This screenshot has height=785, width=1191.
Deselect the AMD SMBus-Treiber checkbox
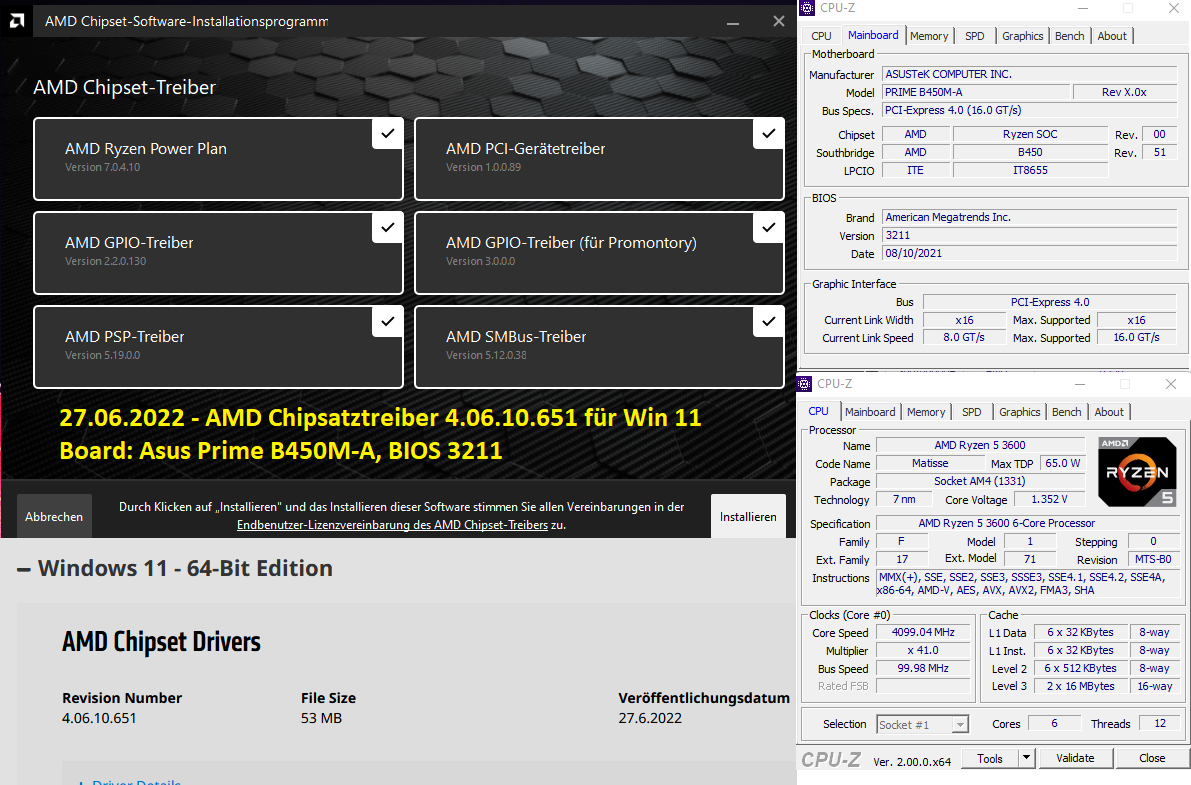point(769,321)
